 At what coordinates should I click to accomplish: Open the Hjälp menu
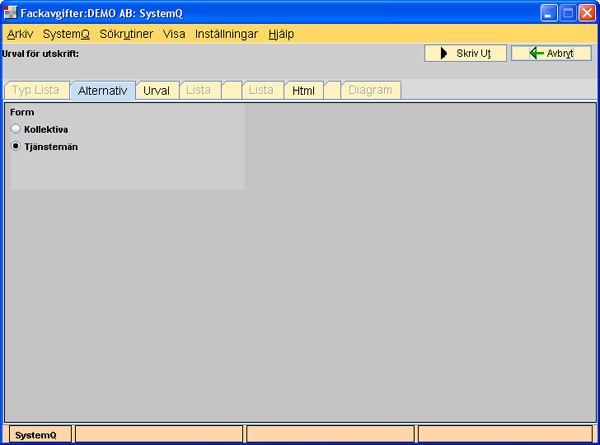pyautogui.click(x=281, y=33)
